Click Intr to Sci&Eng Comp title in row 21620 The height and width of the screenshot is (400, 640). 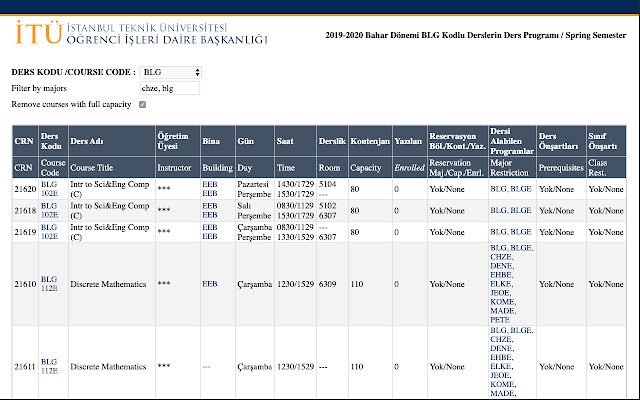(x=110, y=189)
